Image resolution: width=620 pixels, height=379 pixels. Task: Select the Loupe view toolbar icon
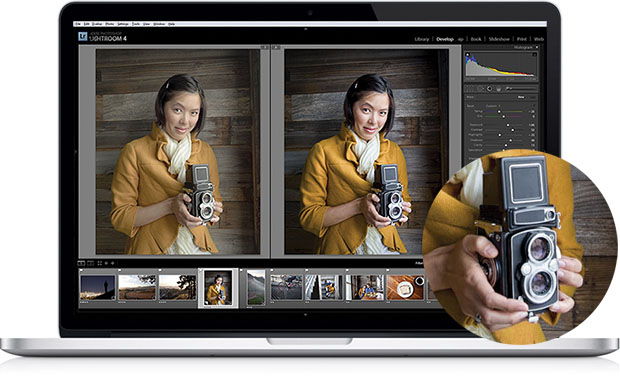pyautogui.click(x=81, y=263)
